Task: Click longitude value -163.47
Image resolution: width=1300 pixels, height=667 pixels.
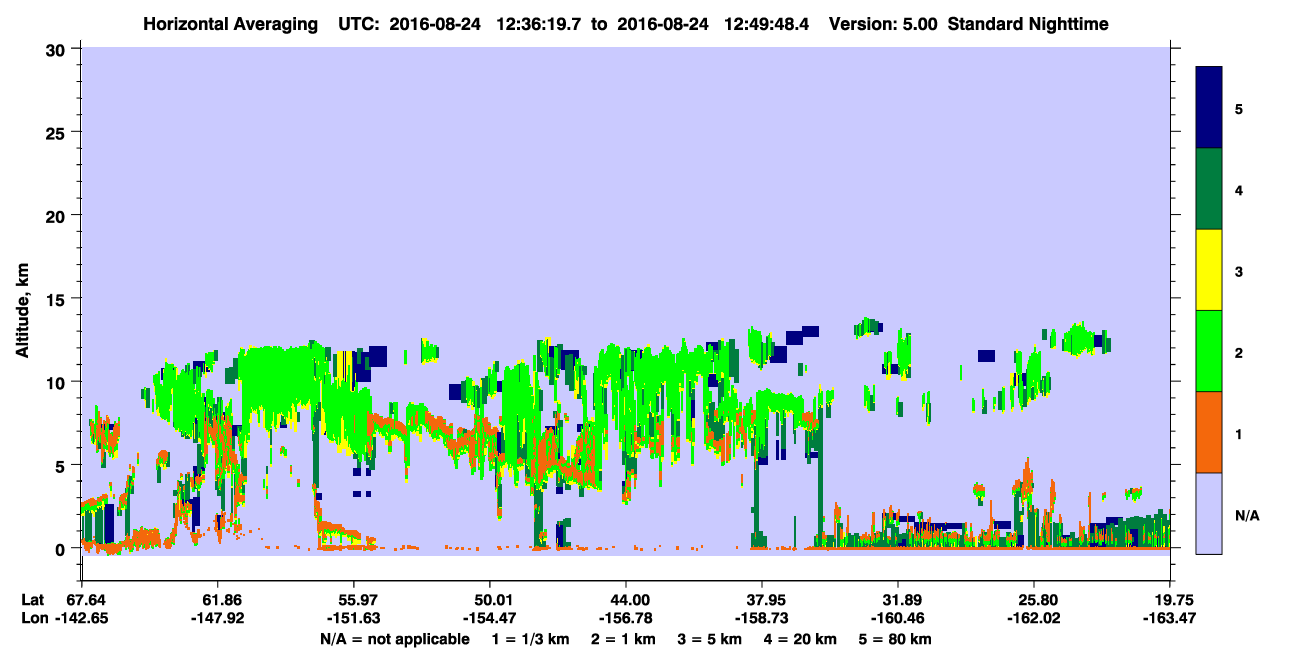Action: (x=1170, y=618)
